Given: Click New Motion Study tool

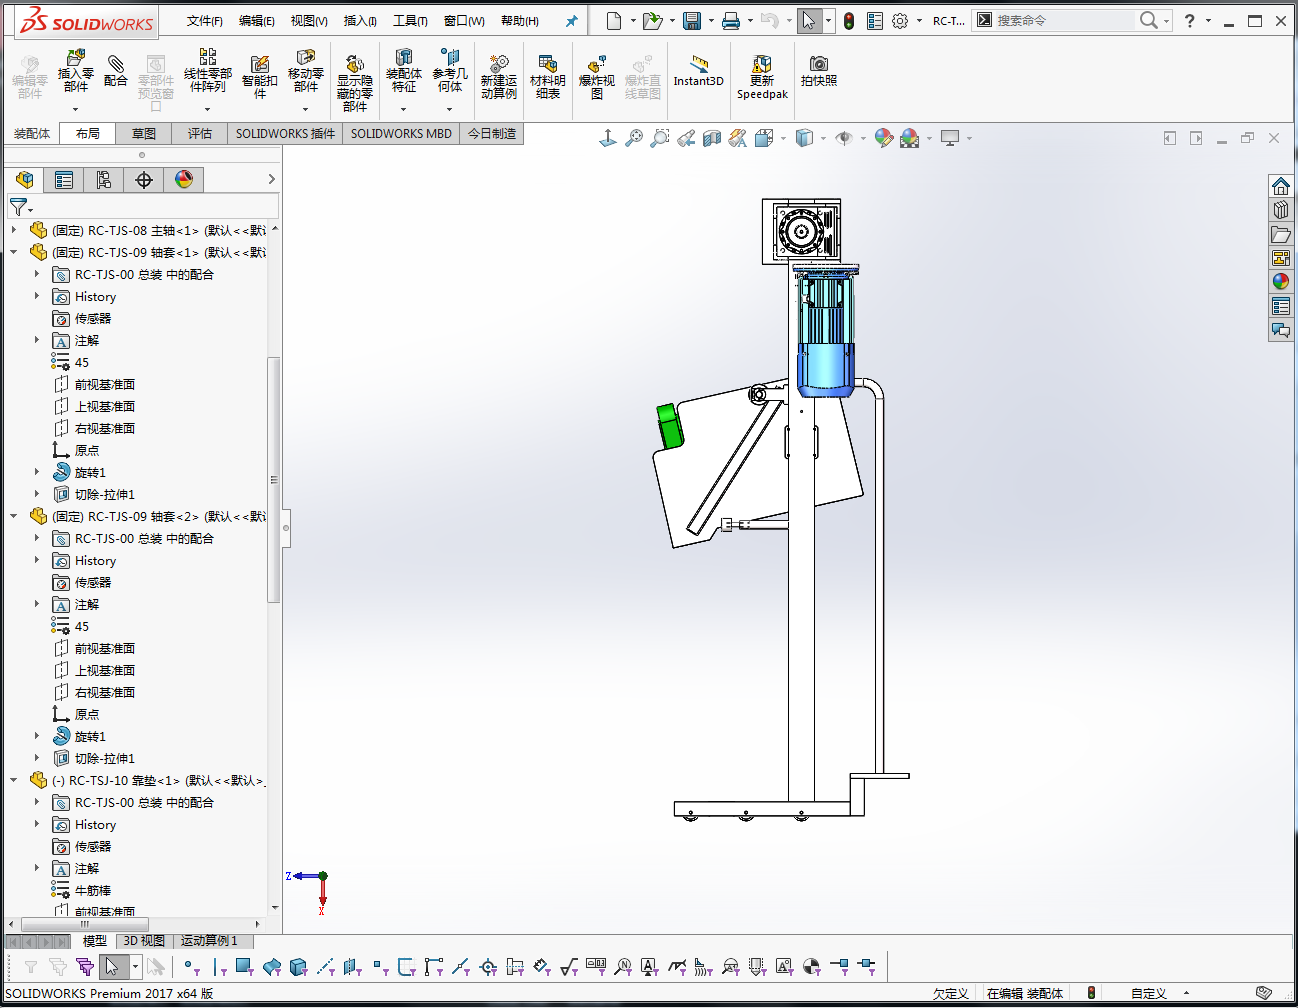Looking at the screenshot, I should [498, 78].
